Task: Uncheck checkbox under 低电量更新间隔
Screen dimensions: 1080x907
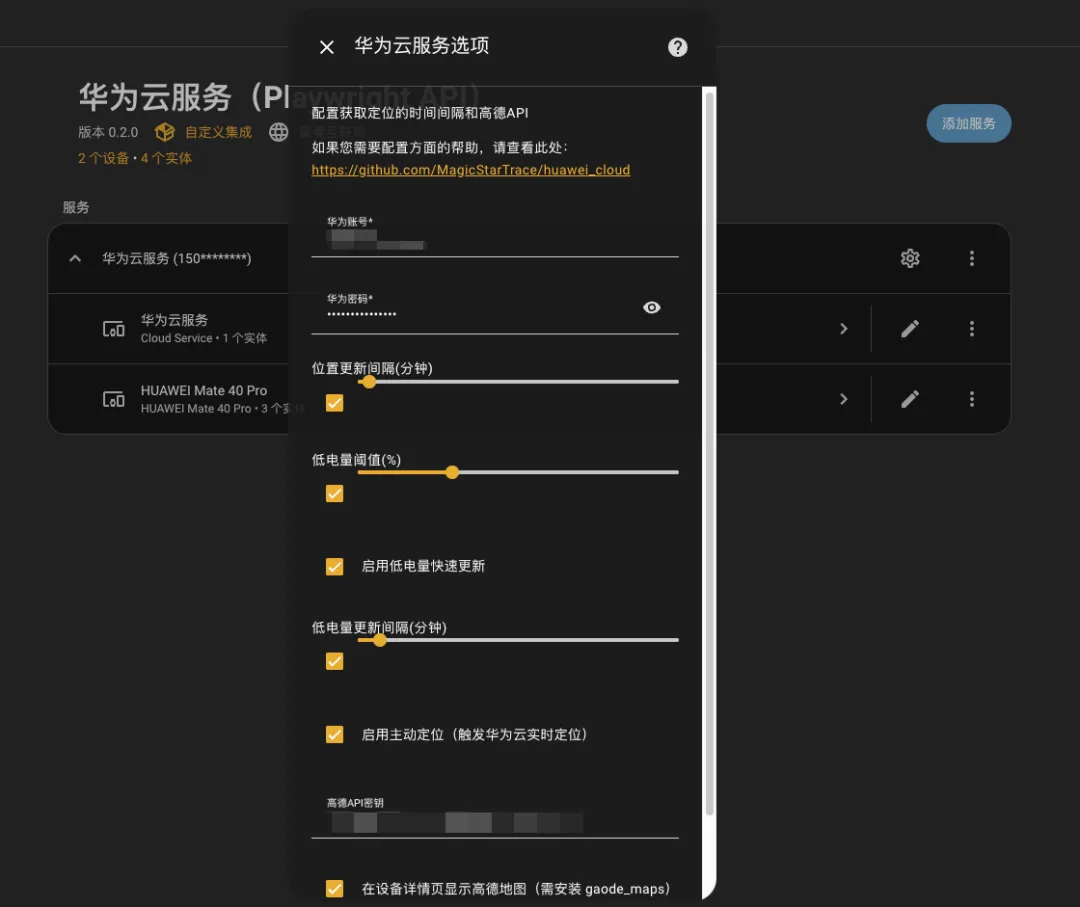Action: 335,662
